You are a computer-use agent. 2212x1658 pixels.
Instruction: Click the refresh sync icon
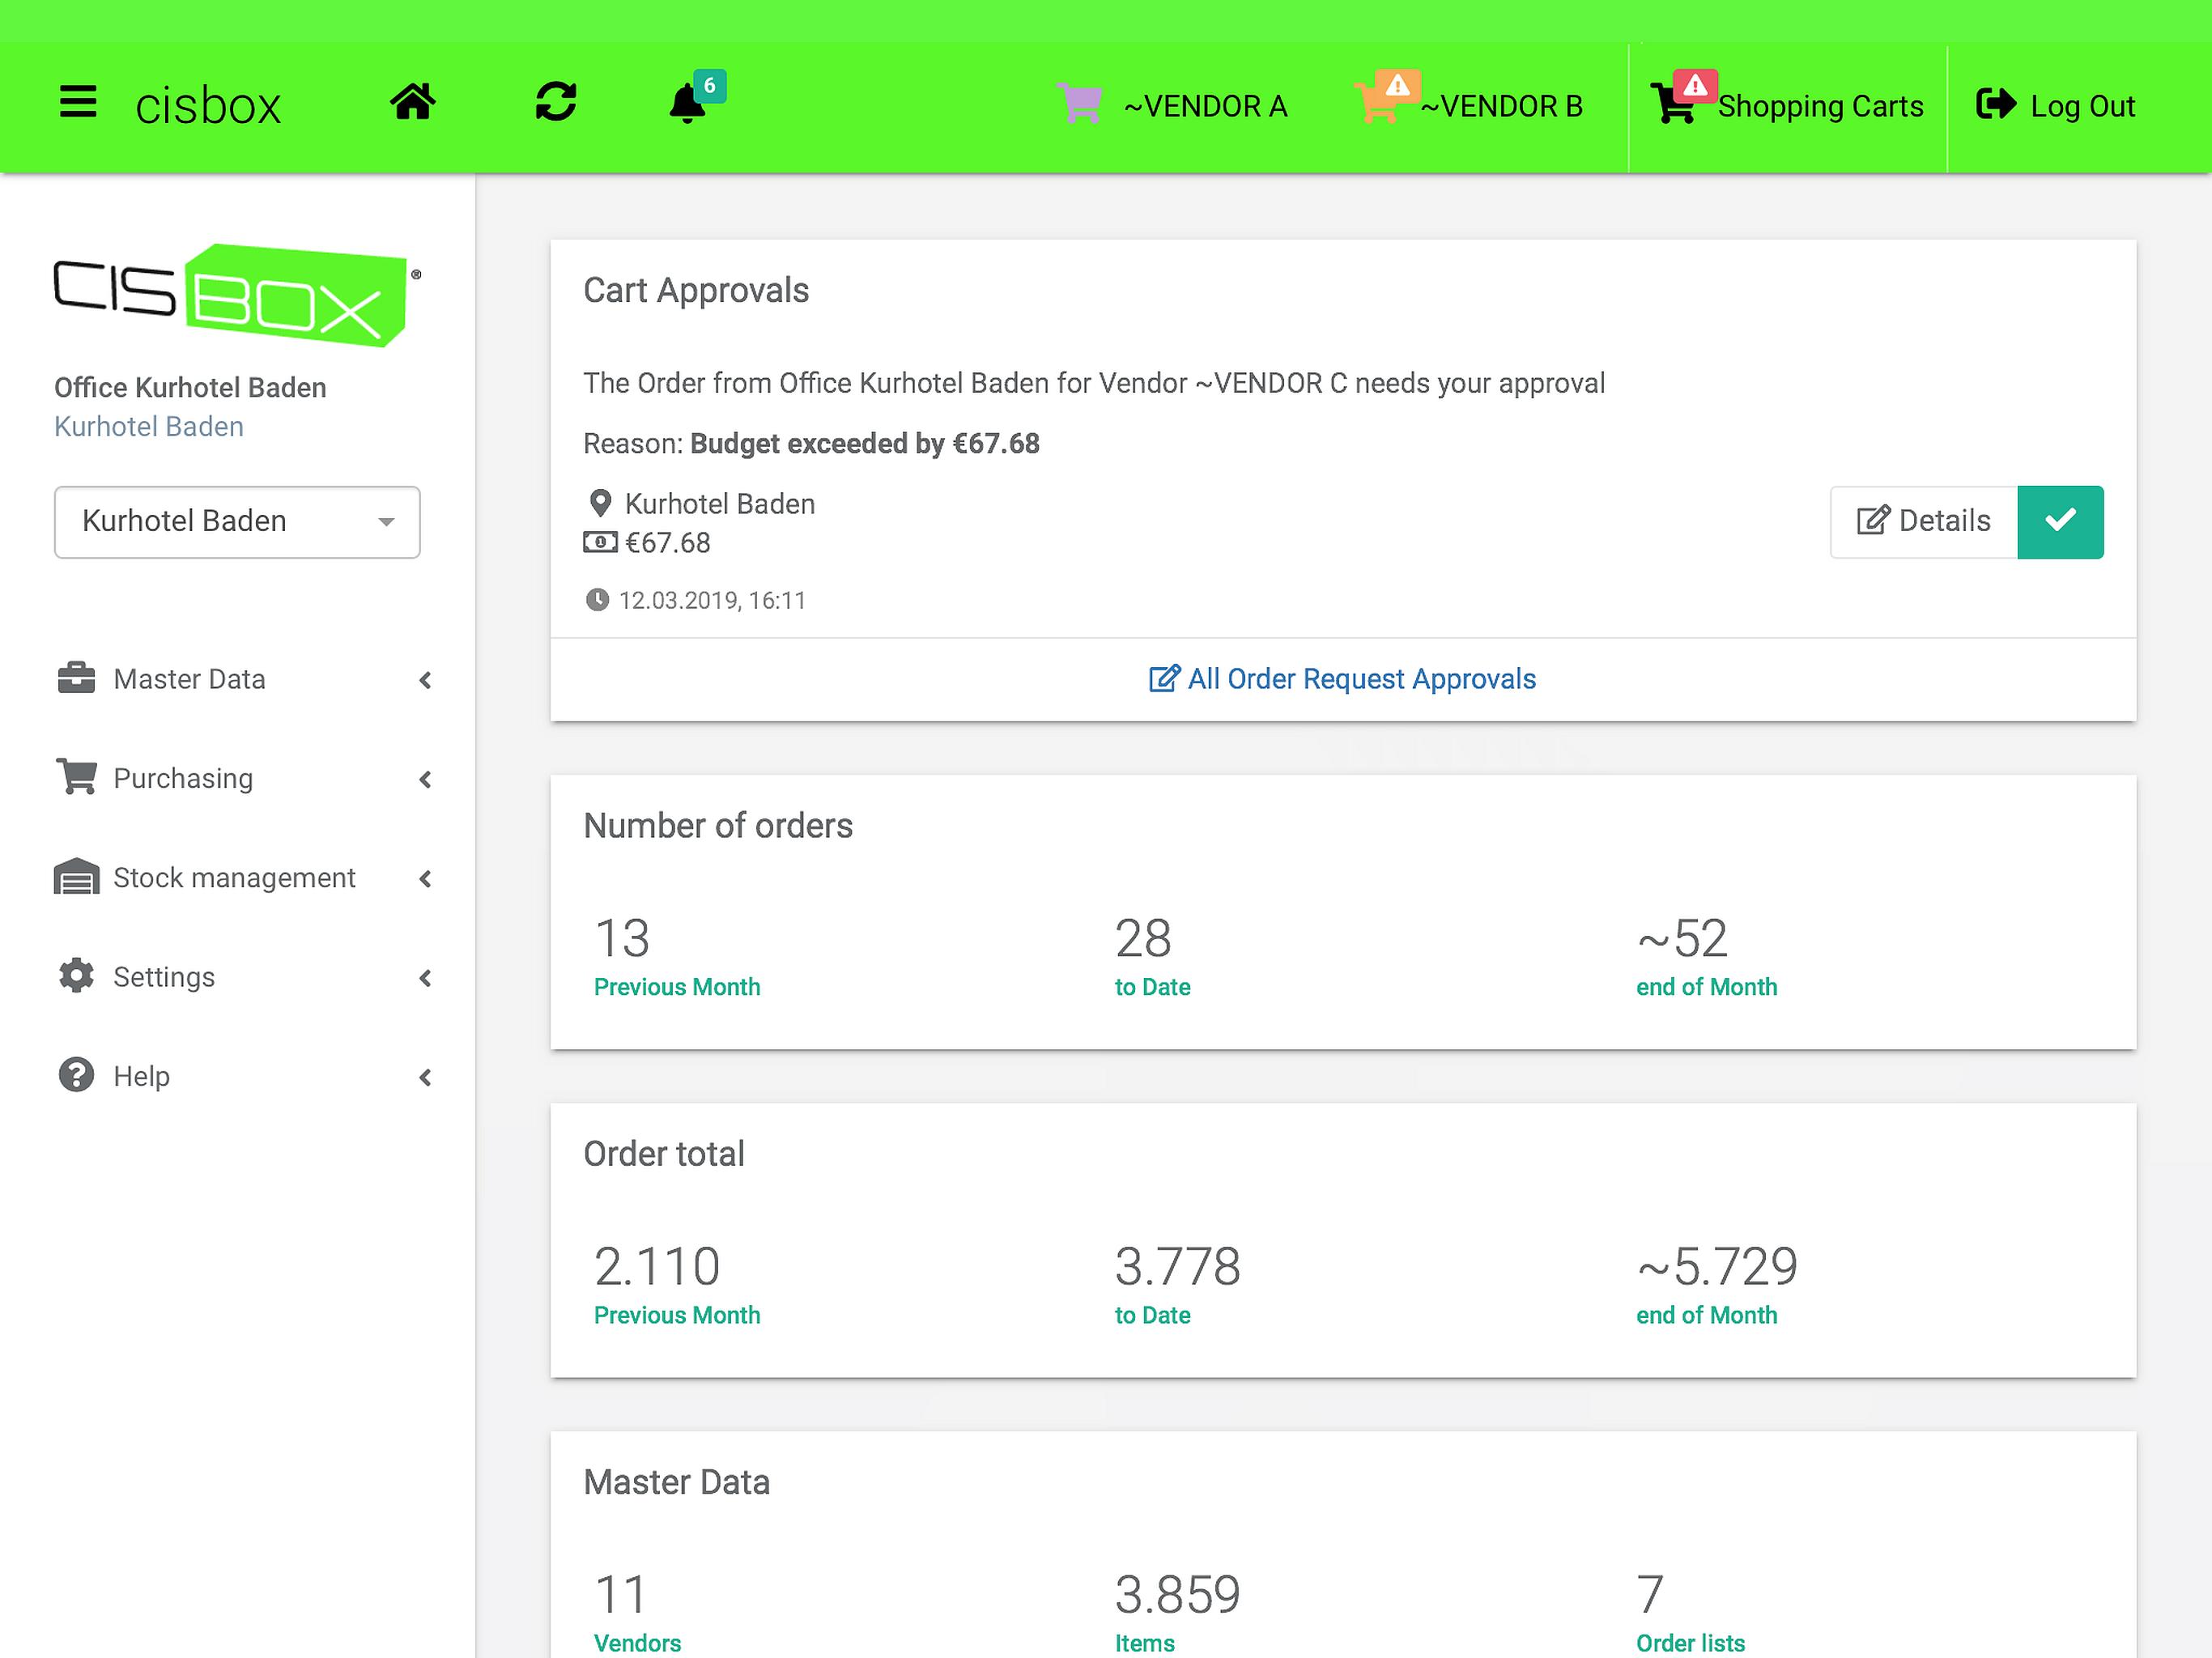pyautogui.click(x=555, y=103)
